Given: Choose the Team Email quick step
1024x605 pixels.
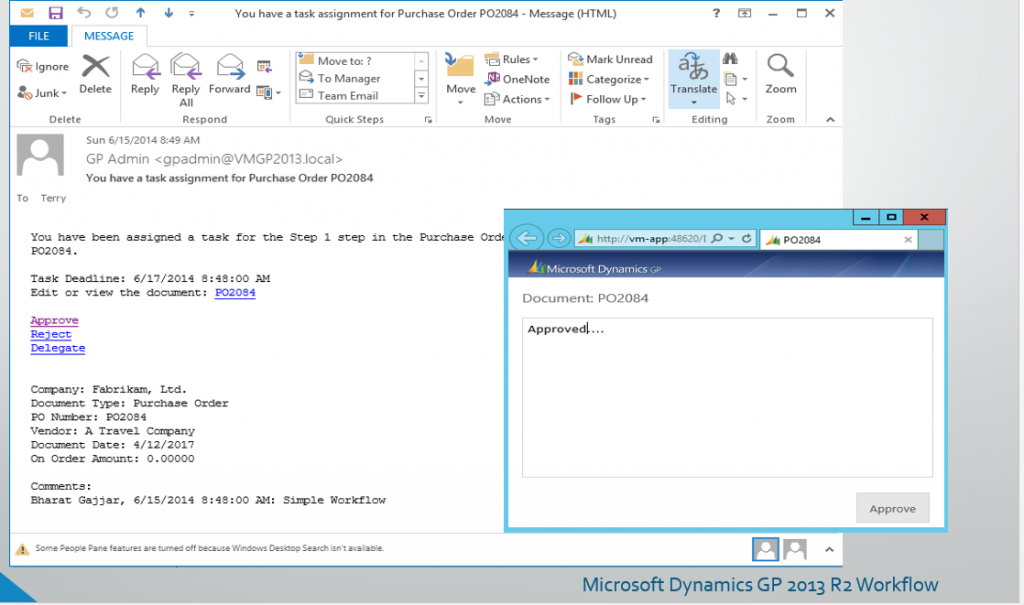Looking at the screenshot, I should click(355, 95).
